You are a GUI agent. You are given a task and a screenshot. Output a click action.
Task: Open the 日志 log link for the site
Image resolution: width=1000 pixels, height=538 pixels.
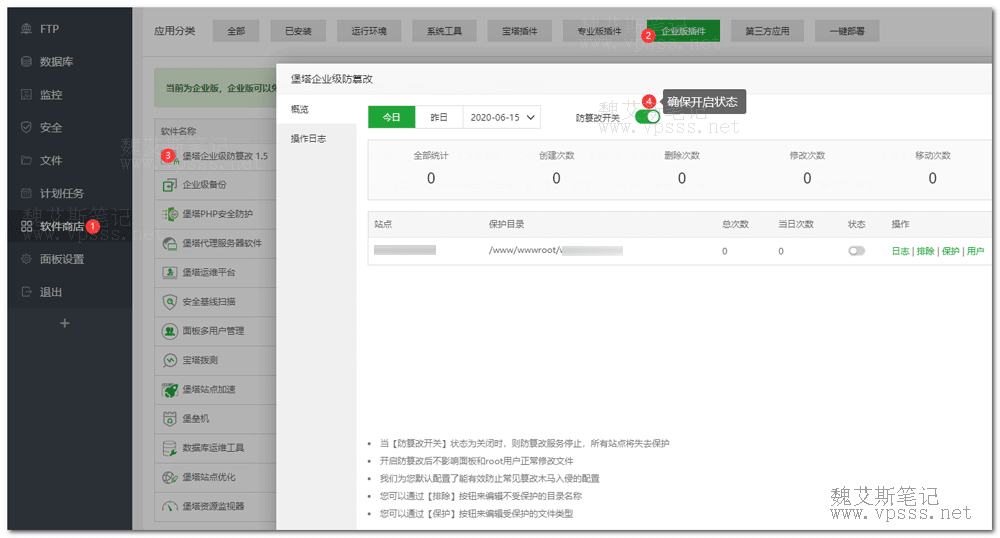click(x=900, y=251)
